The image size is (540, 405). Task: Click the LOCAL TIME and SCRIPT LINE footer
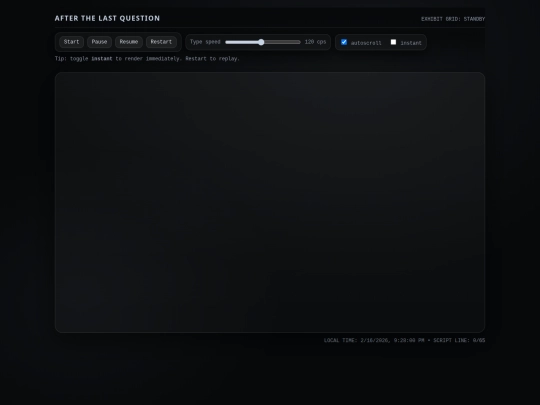pyautogui.click(x=404, y=340)
